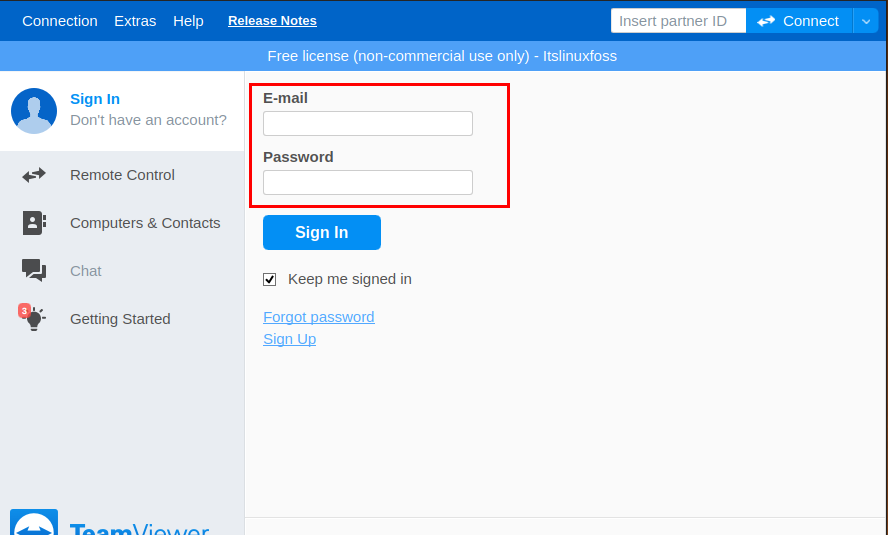Open the Help menu
This screenshot has height=535, width=888.
click(188, 21)
